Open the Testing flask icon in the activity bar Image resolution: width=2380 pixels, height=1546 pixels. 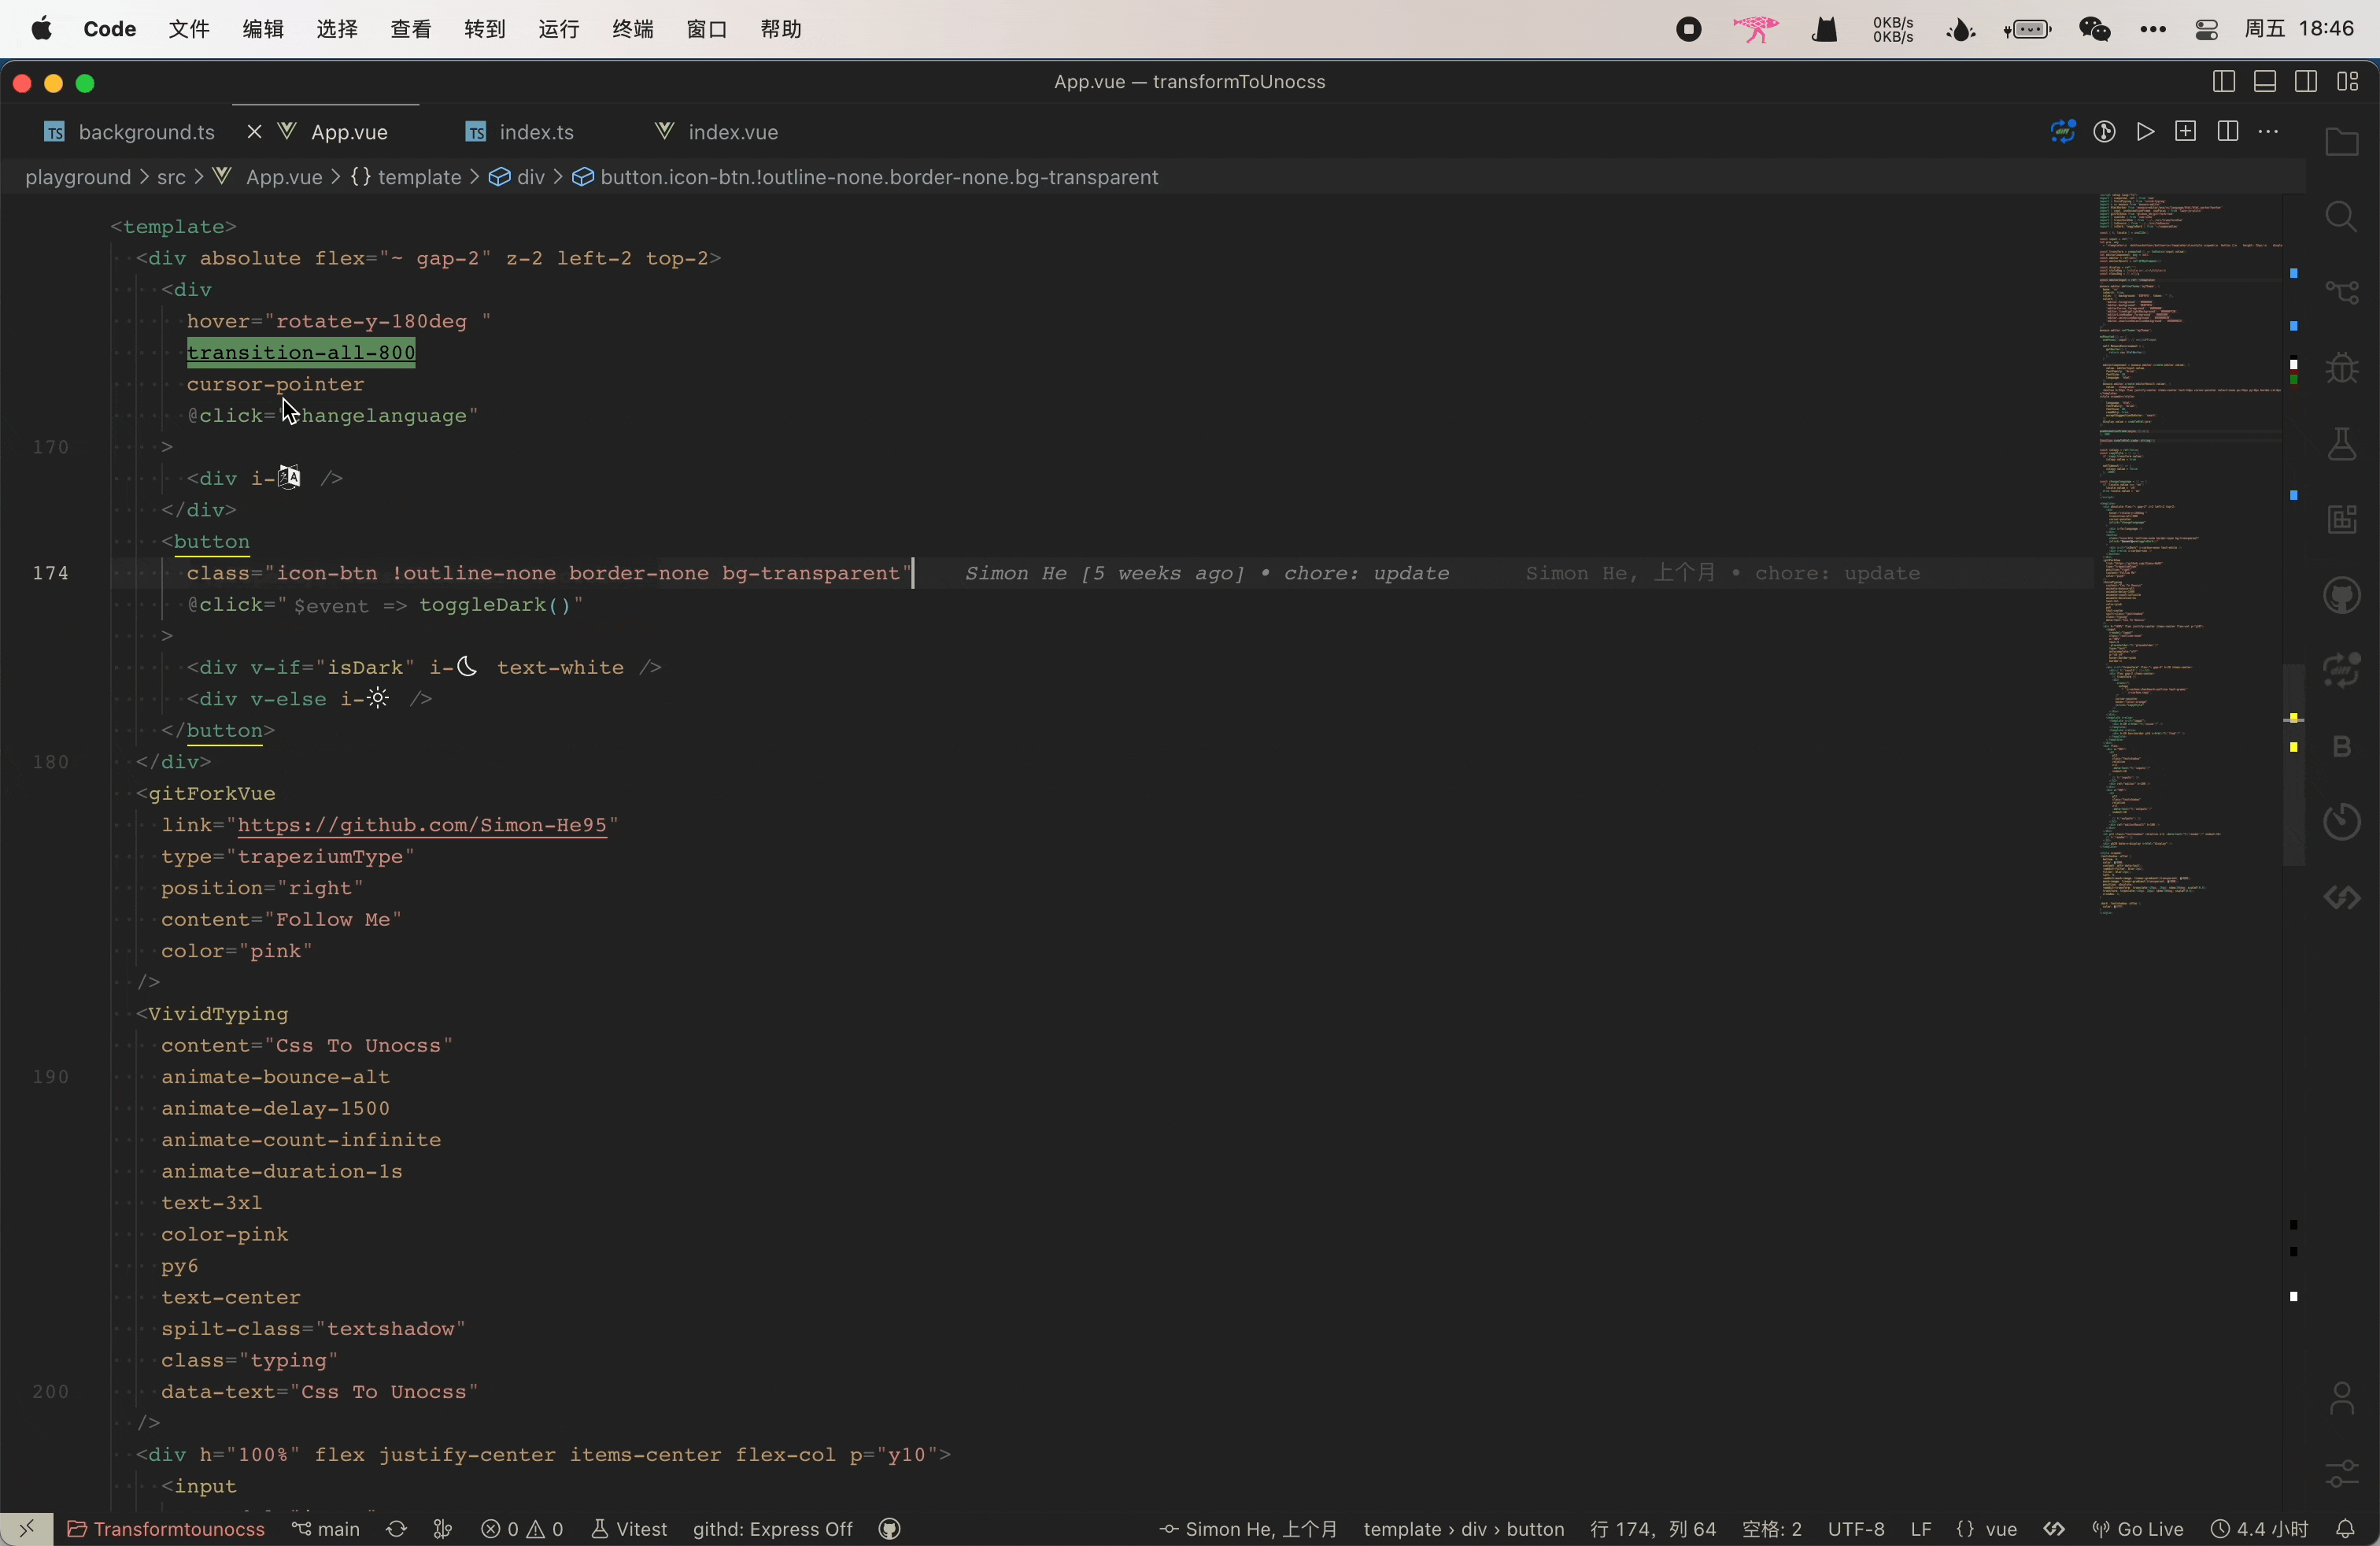click(x=2341, y=445)
